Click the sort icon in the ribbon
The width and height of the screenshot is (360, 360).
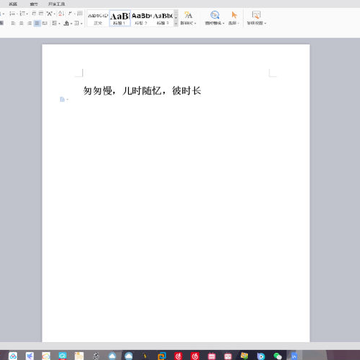(x=61, y=14)
